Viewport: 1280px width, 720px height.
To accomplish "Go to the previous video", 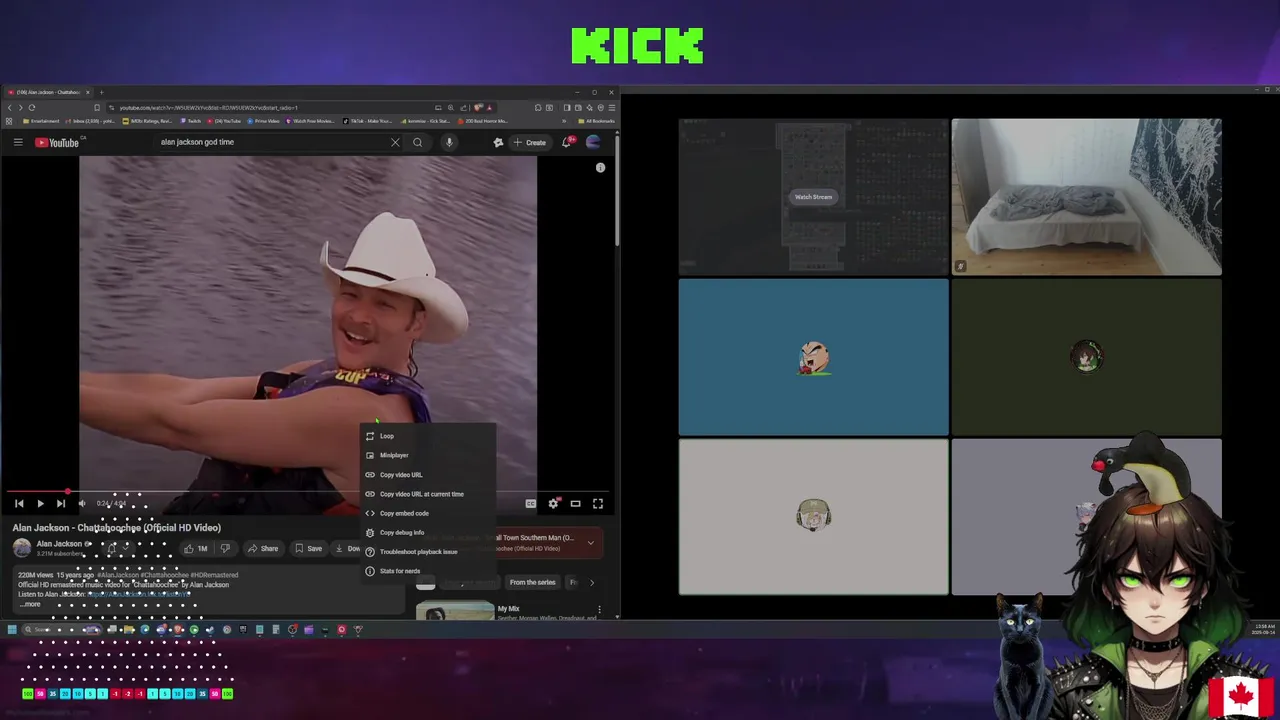I will coord(19,504).
